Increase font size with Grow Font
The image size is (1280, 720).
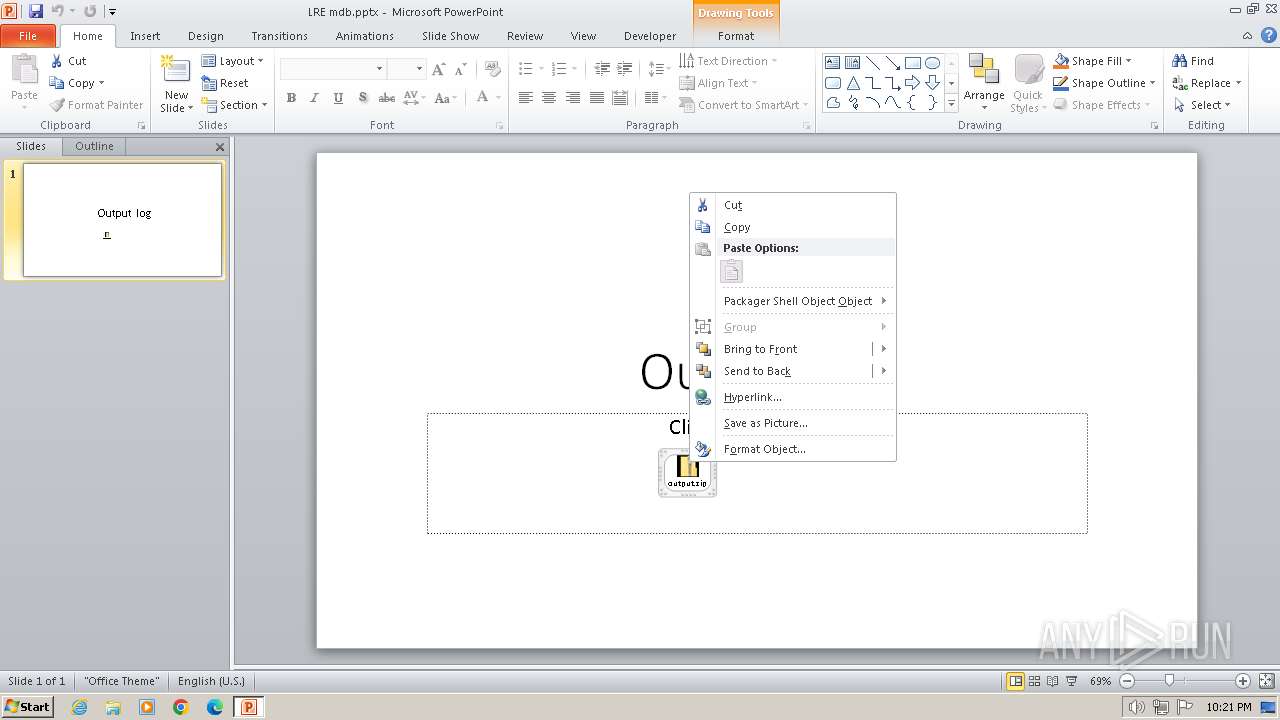coord(439,69)
